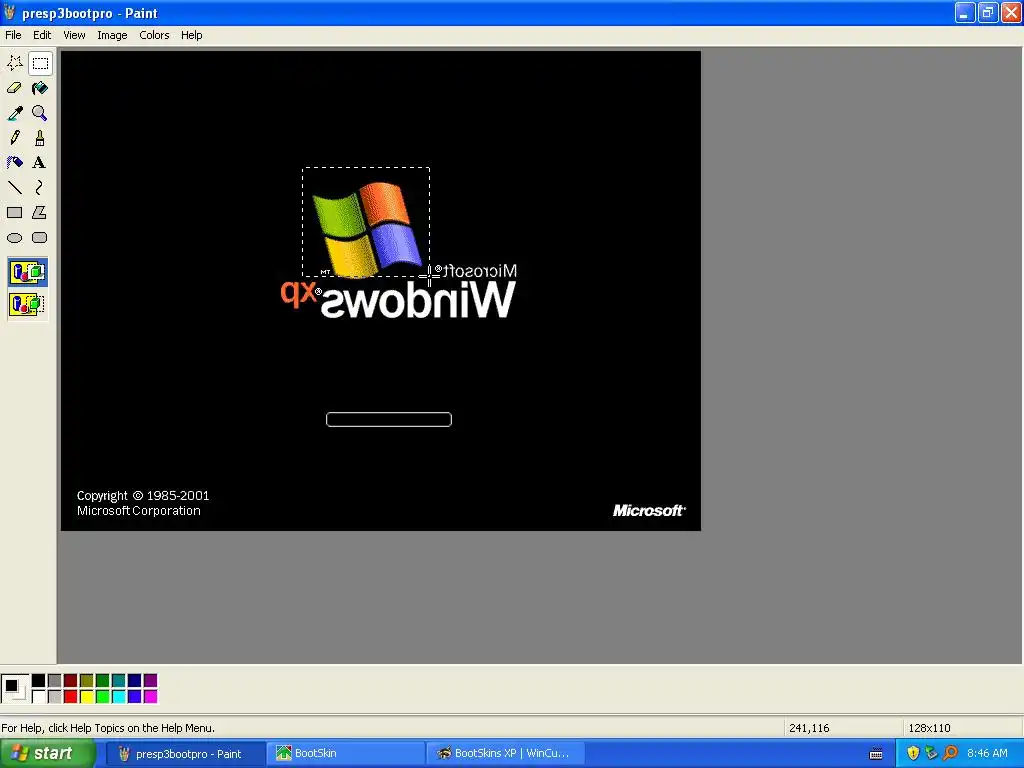
Task: Click the empty progress bar outline on canvas
Action: coord(389,419)
